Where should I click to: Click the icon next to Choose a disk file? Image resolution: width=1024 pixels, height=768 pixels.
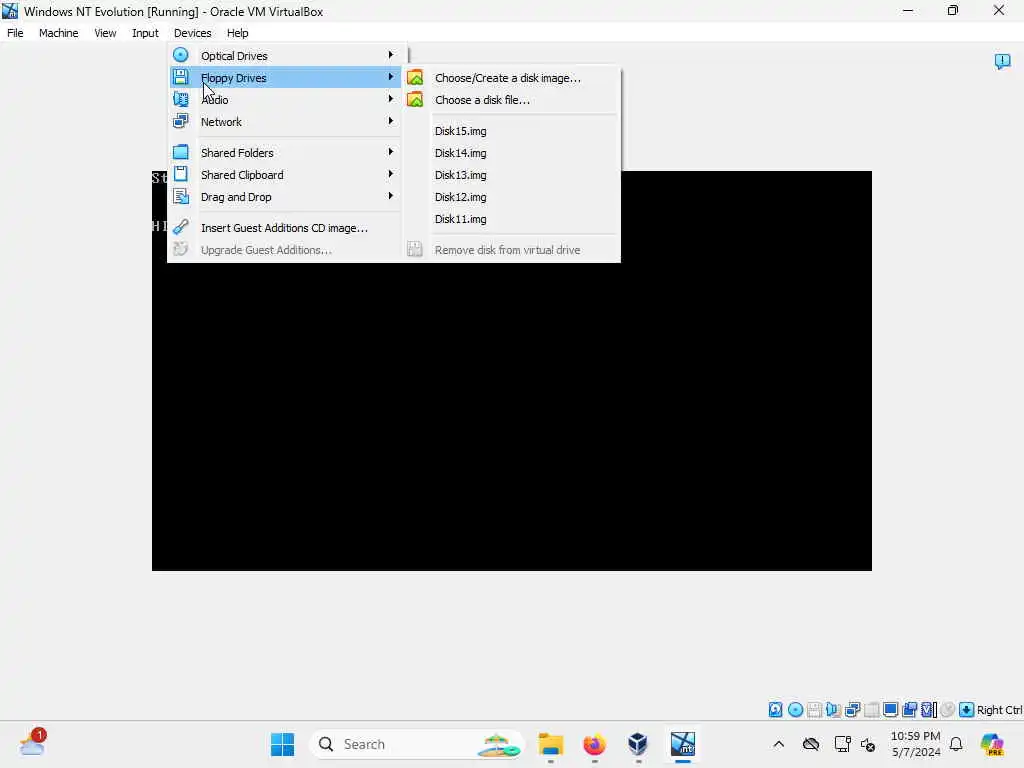tap(415, 99)
